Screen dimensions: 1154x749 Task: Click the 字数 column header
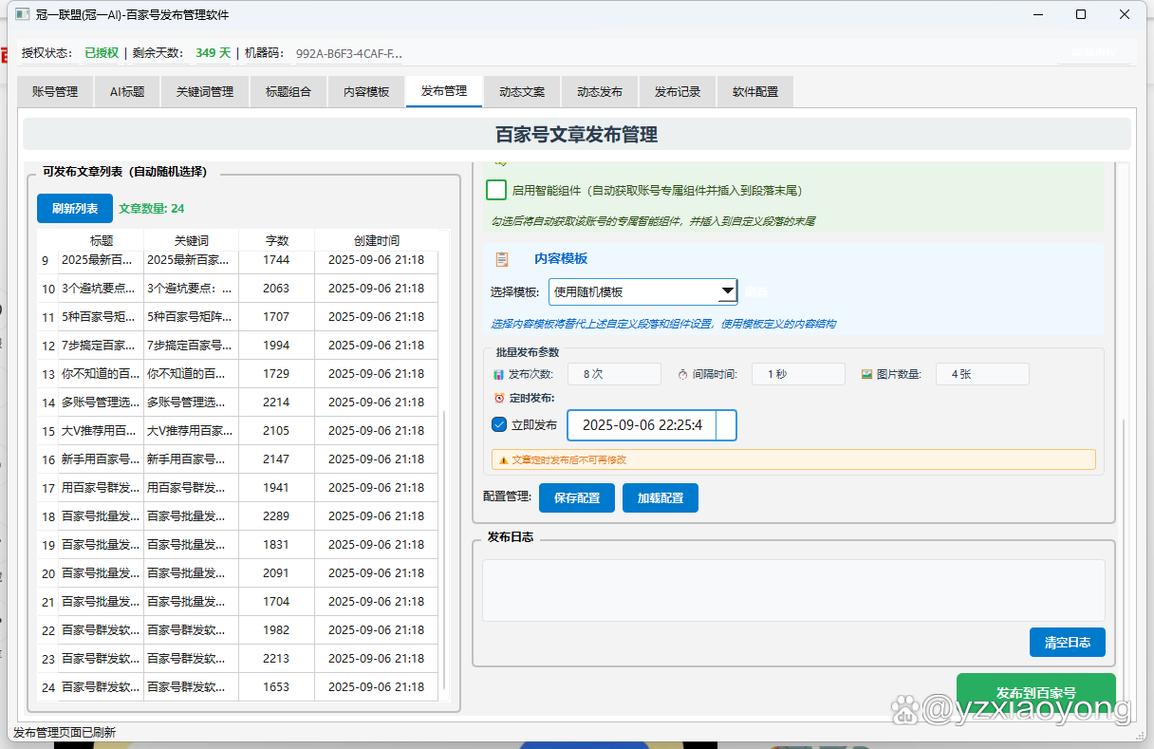(x=277, y=241)
